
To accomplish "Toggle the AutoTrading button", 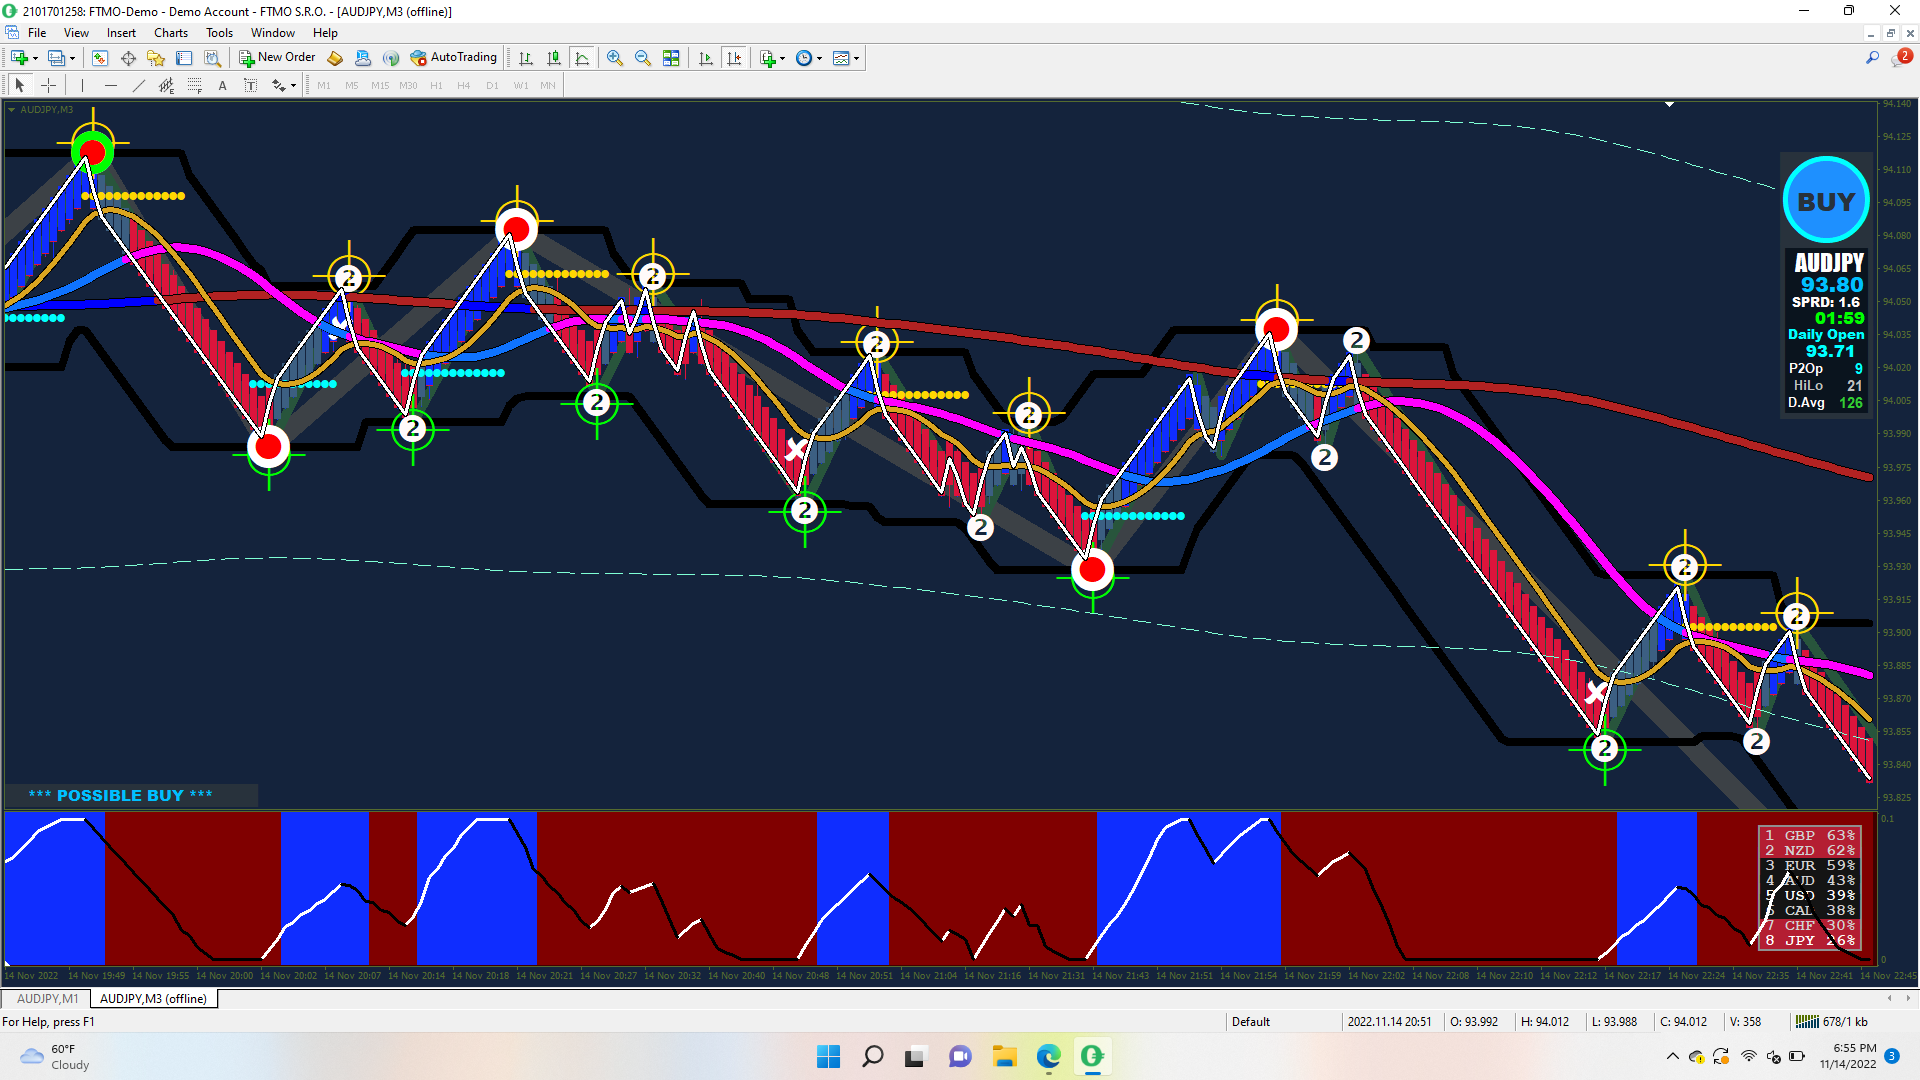I will 453,58.
